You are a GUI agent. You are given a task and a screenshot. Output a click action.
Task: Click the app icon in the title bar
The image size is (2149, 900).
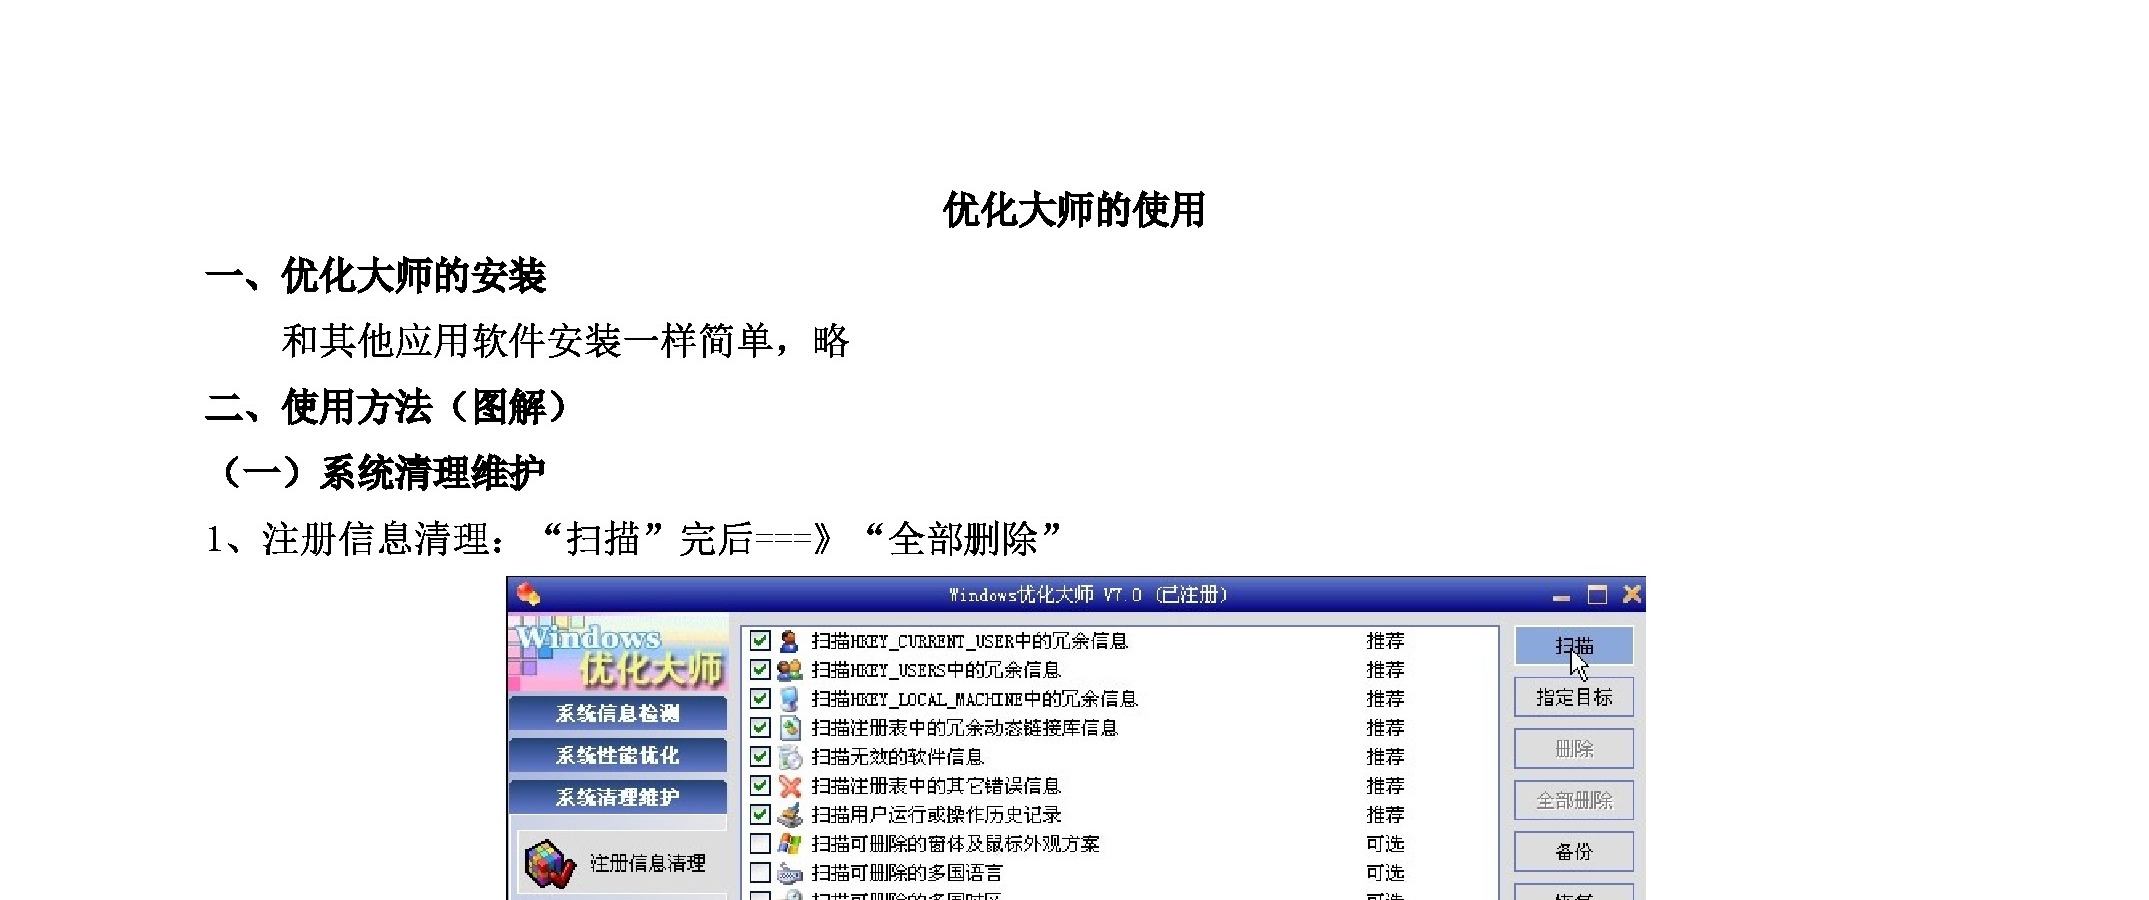pos(529,595)
